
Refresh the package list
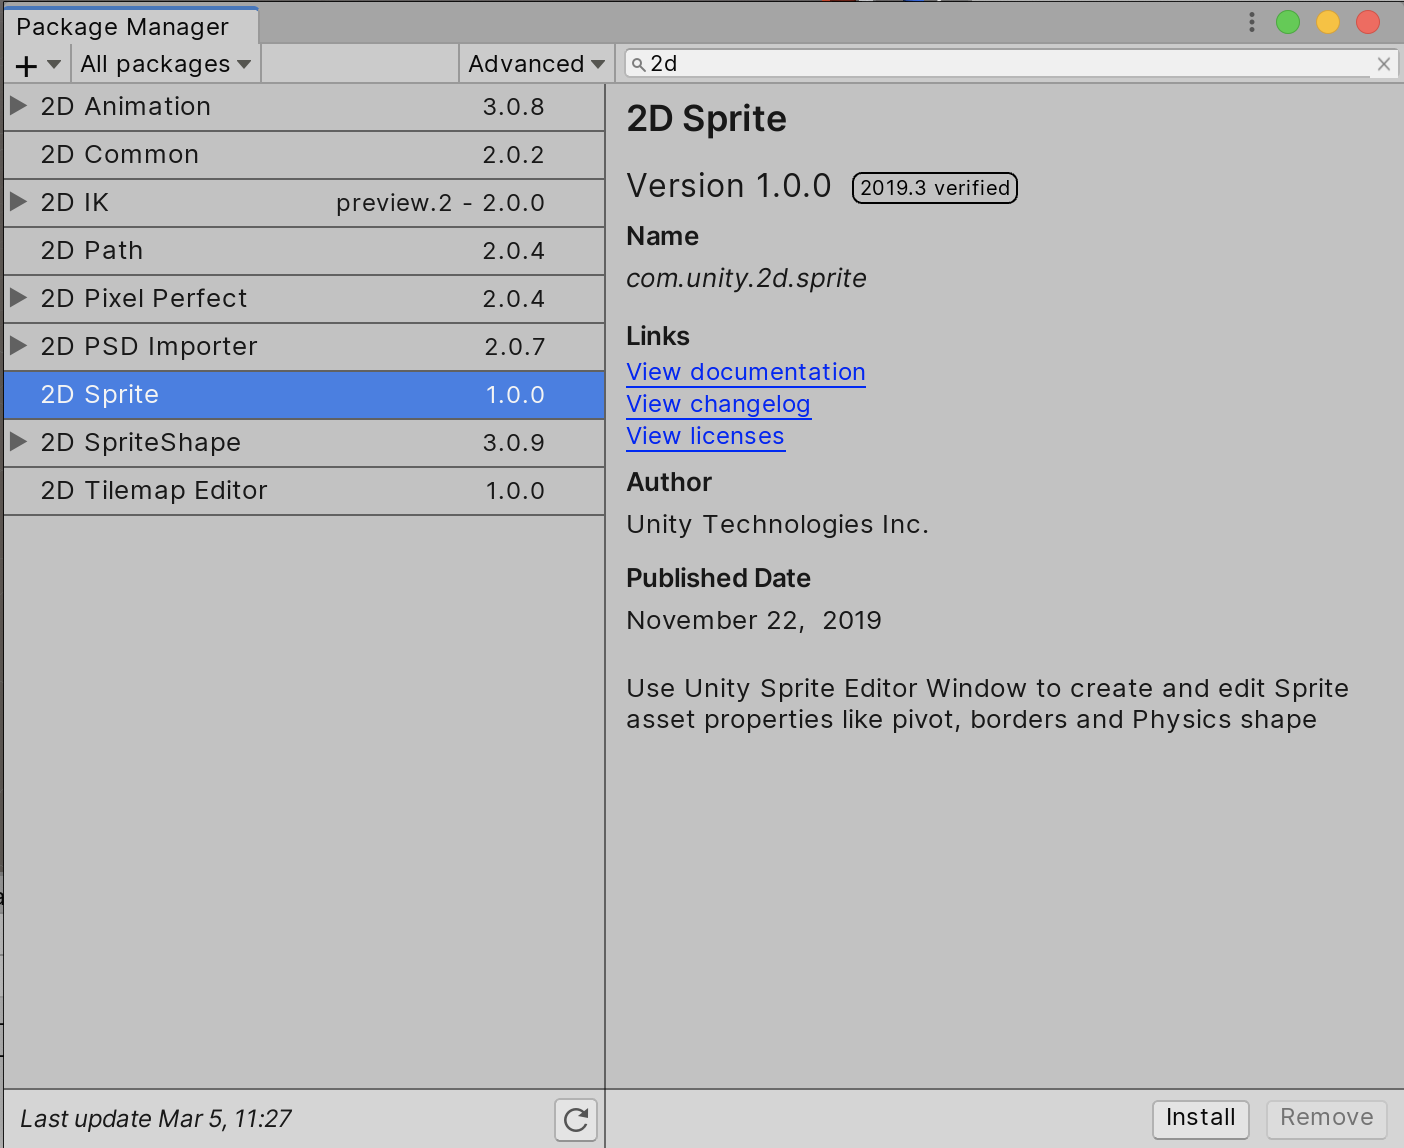pos(576,1119)
